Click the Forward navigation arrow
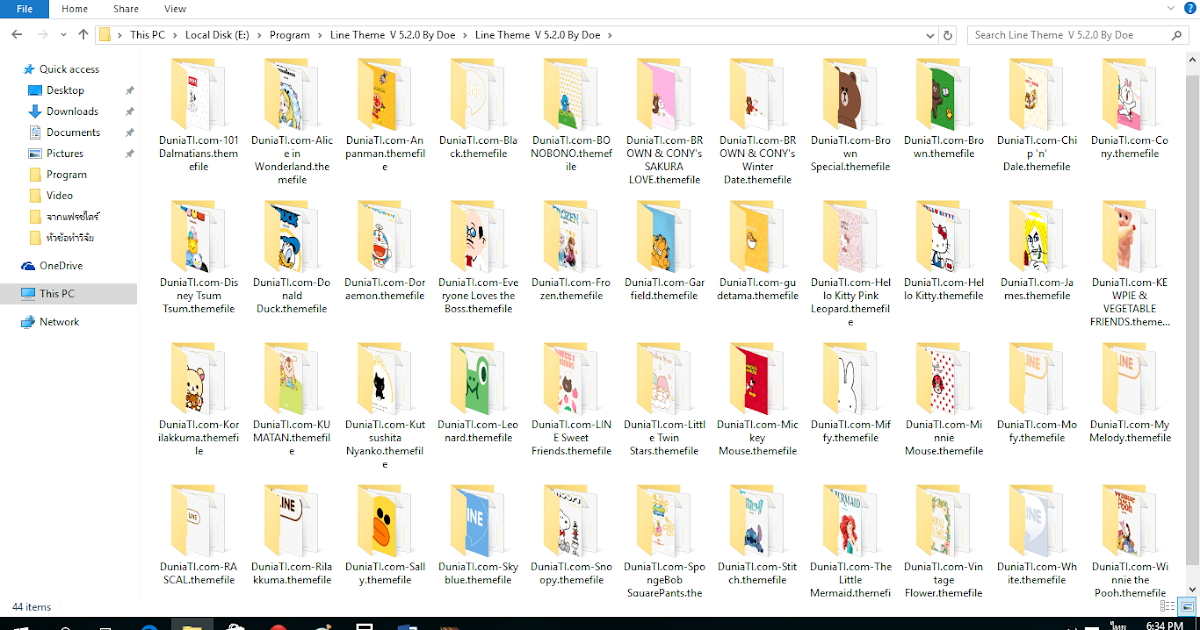Image resolution: width=1200 pixels, height=630 pixels. [41, 35]
